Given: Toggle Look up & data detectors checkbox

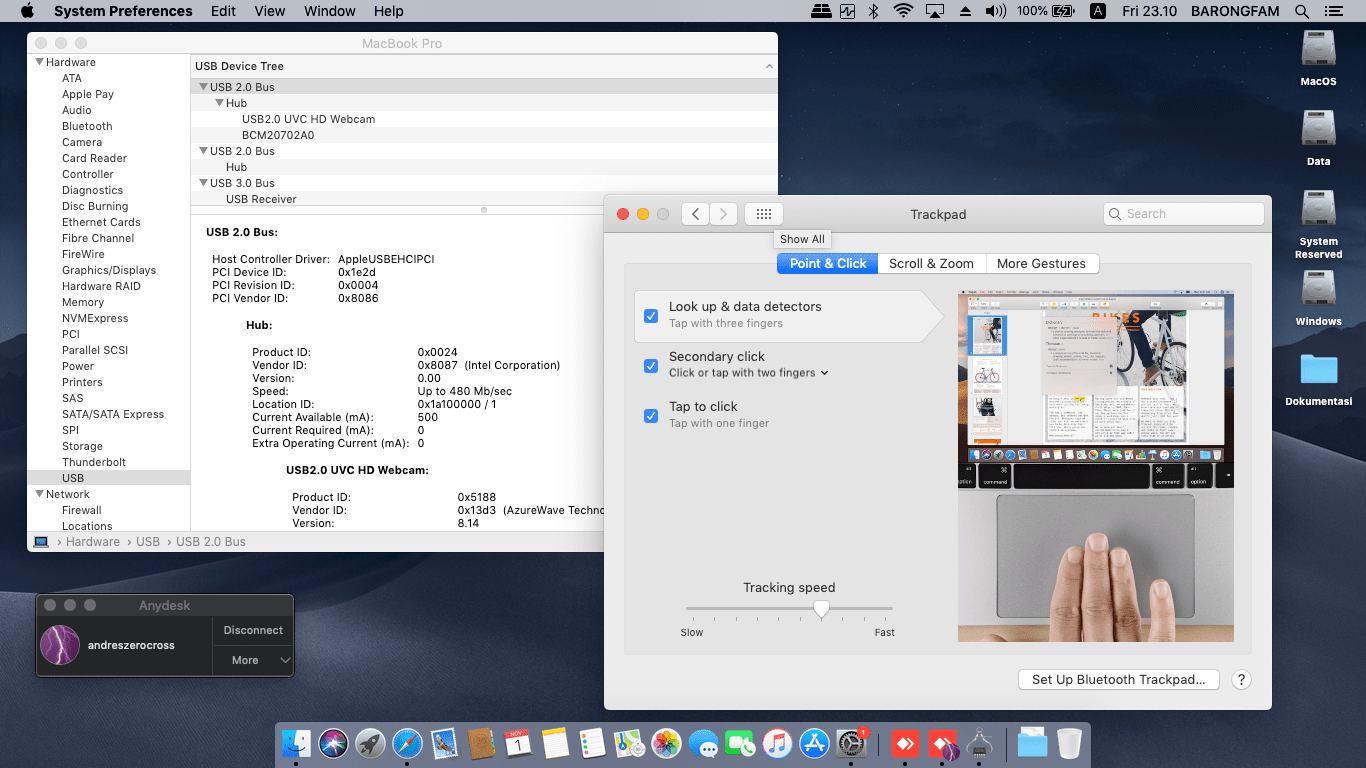Looking at the screenshot, I should 651,315.
